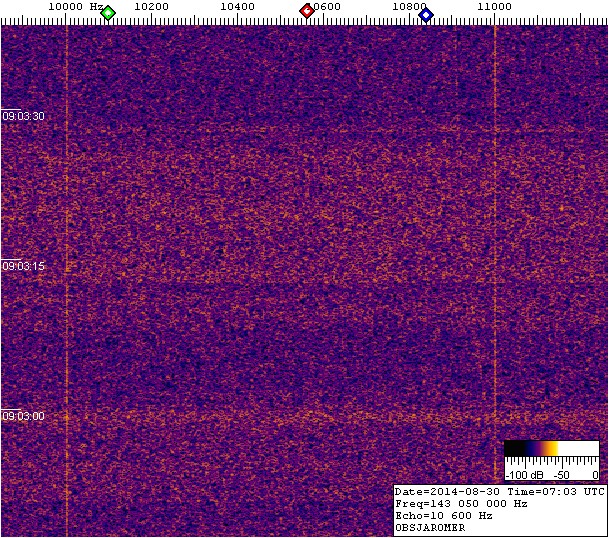Click the dB color scale gradient bar
Screen dimensions: 609x538
point(551,449)
